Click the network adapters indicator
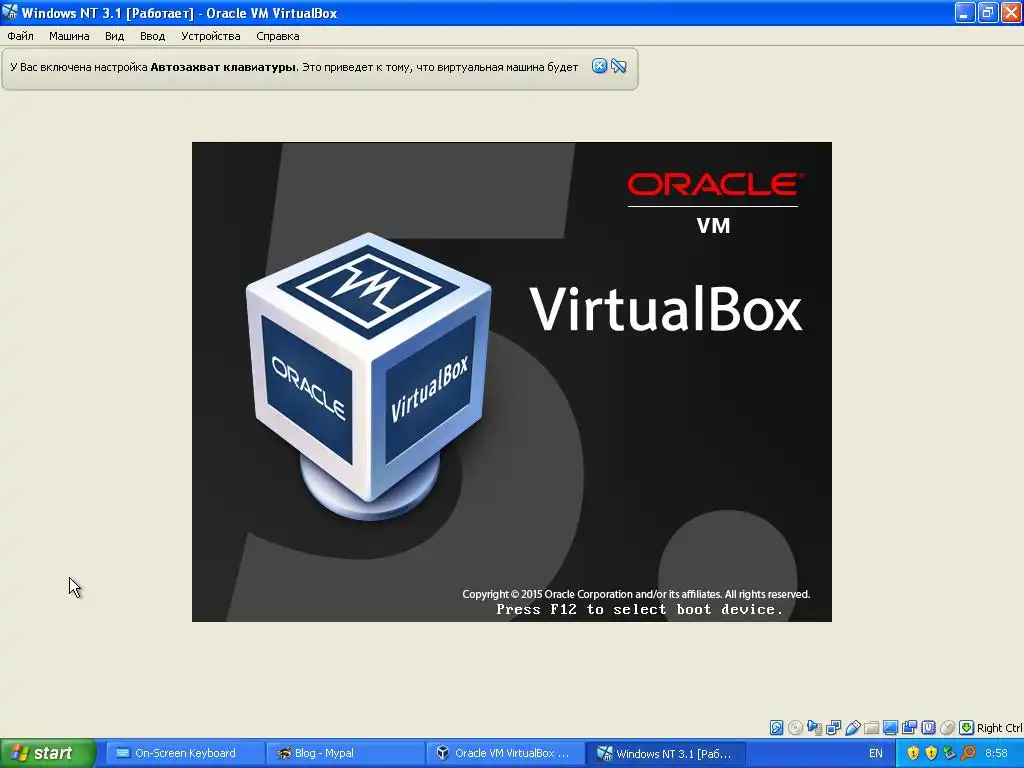 pos(833,728)
